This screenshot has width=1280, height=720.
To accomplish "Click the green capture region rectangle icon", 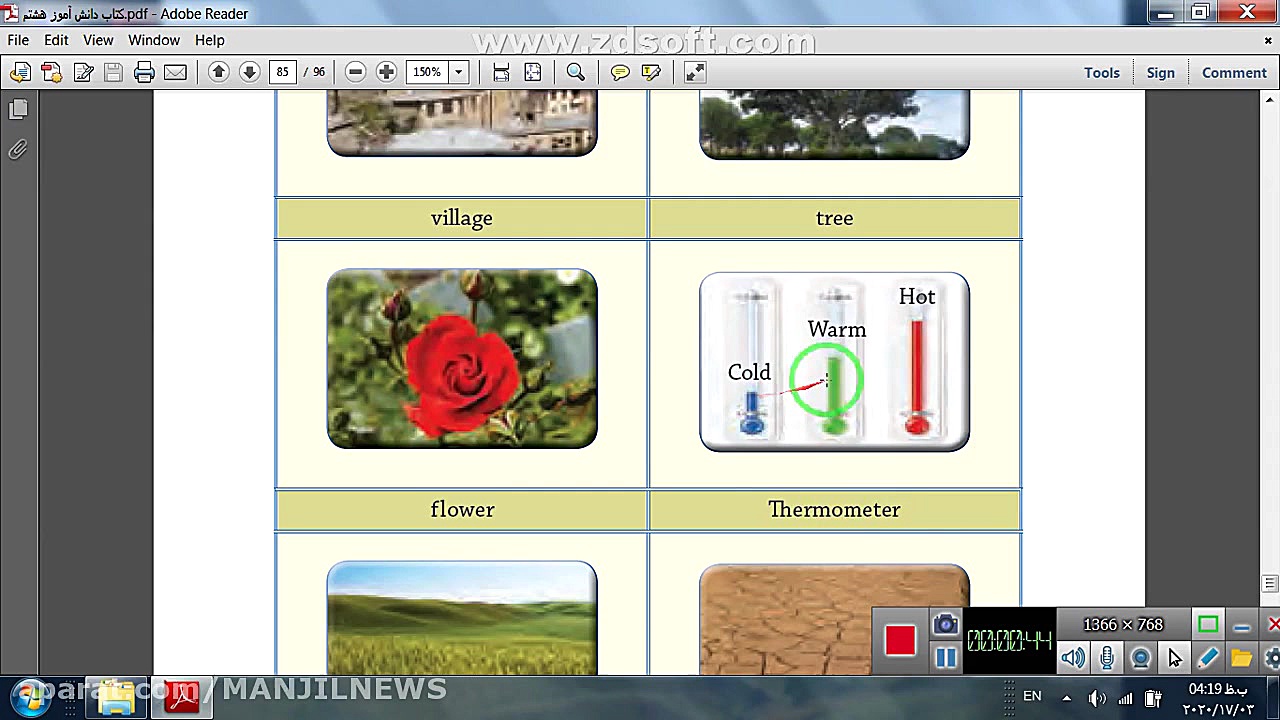I will [x=1208, y=625].
